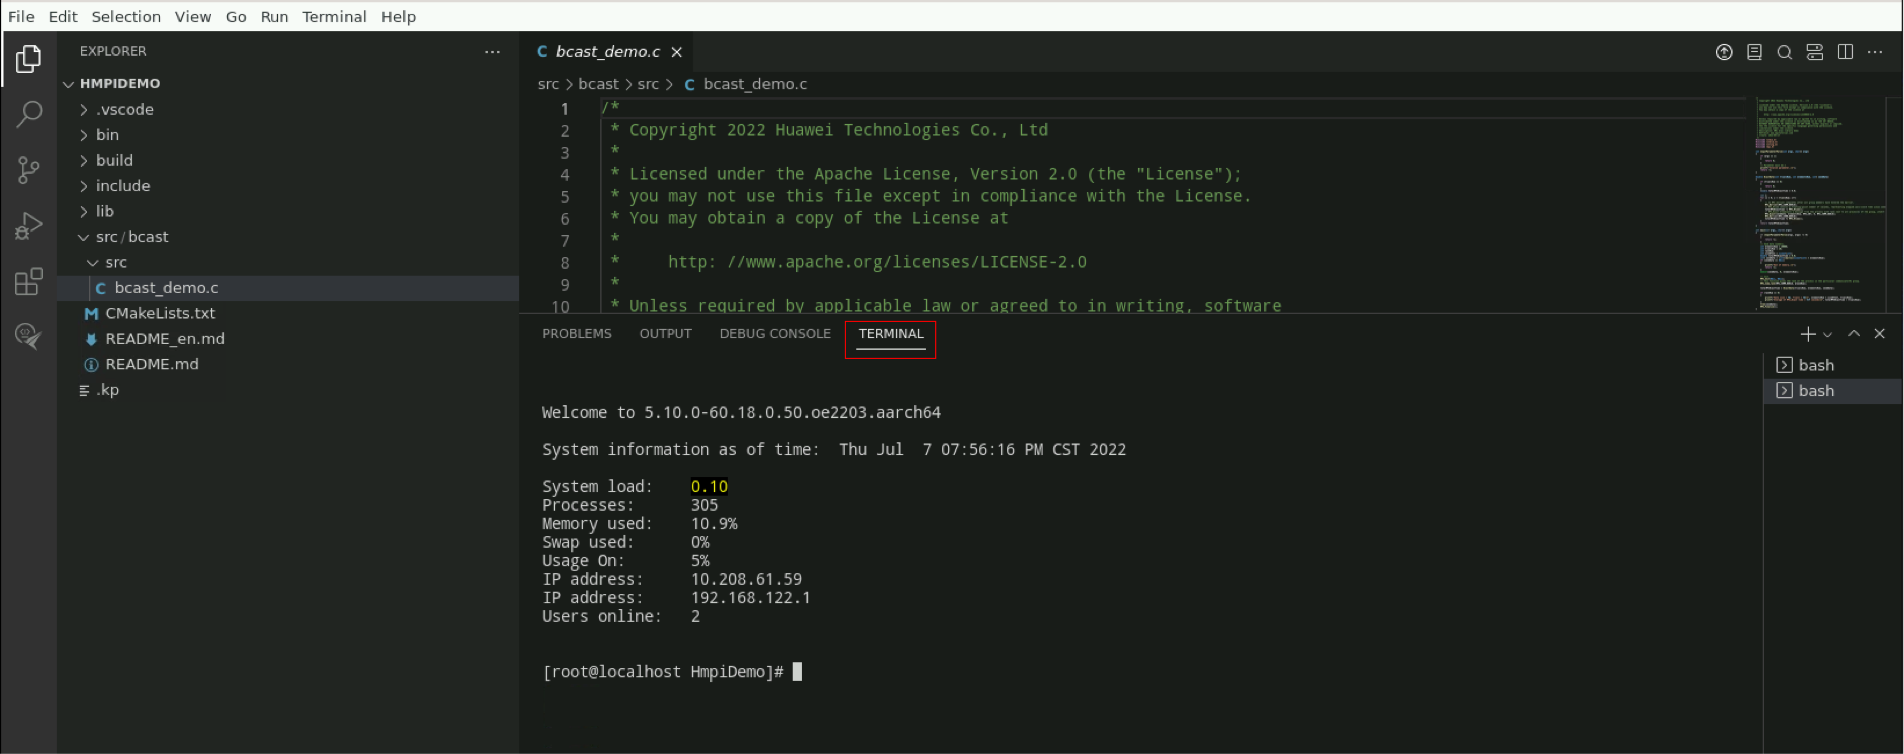Split the editor to the right
Screen dimensions: 1904x754
pos(1845,52)
